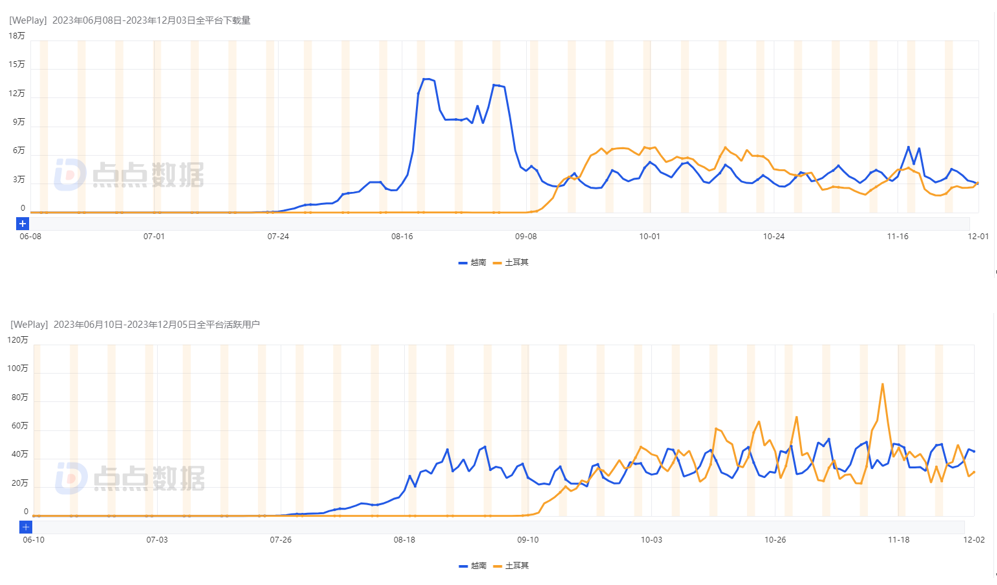Toggle 土耳其 series in active users legend
Image resolution: width=997 pixels, height=585 pixels.
pos(511,566)
